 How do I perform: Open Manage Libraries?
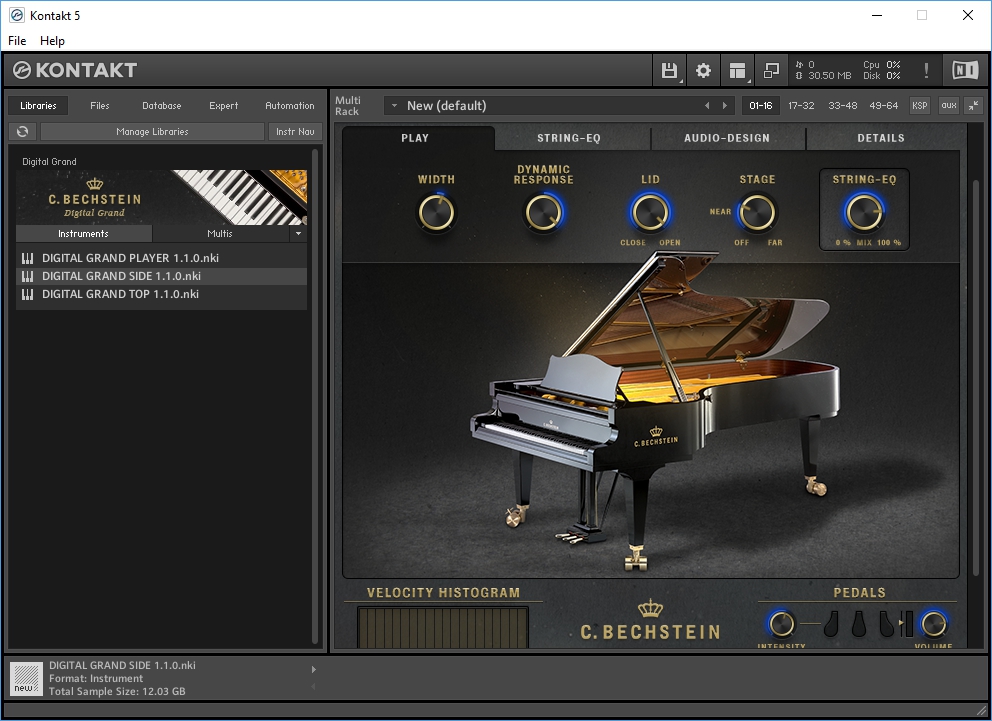point(152,132)
